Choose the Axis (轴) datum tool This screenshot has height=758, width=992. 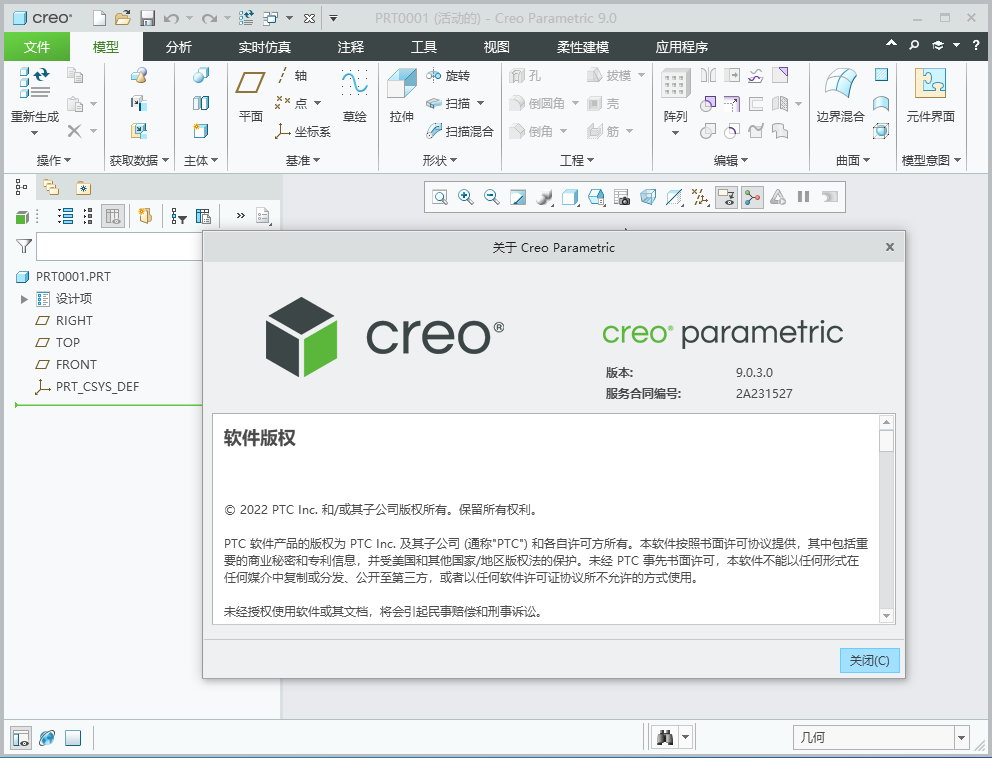pyautogui.click(x=292, y=75)
